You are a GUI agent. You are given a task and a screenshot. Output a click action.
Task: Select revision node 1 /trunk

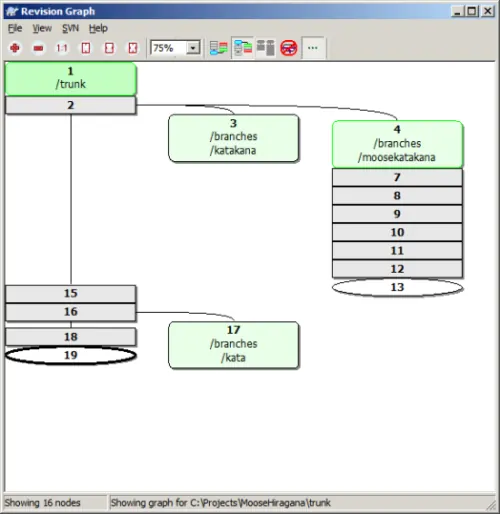pos(71,79)
